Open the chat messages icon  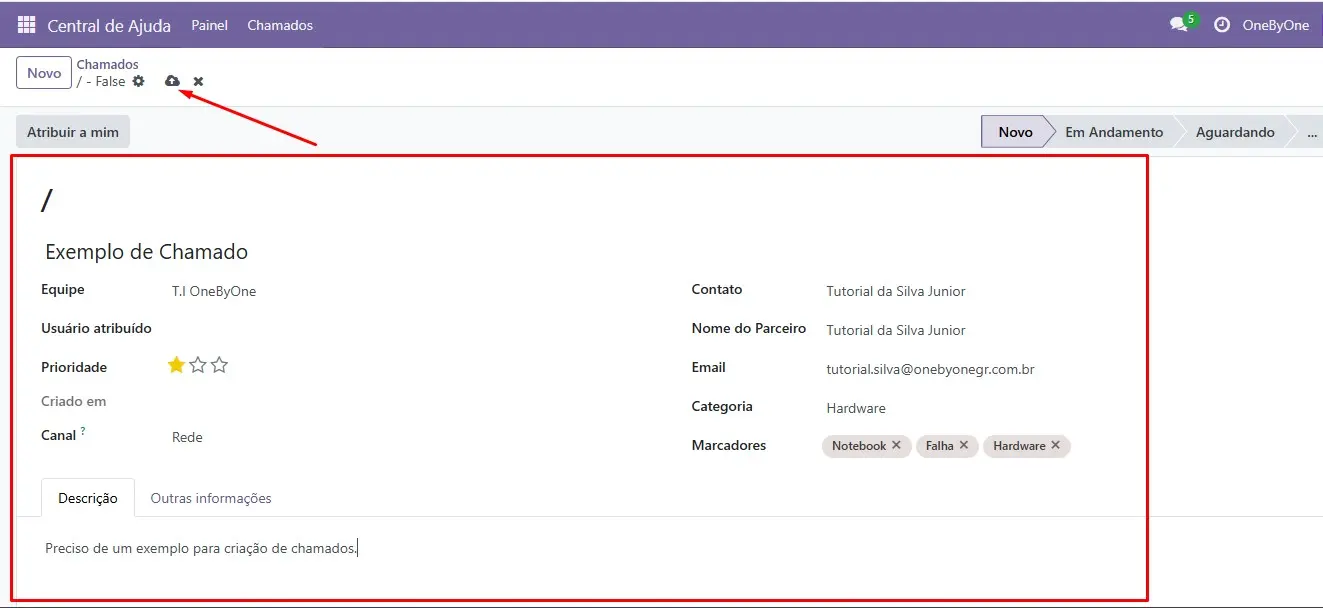click(1178, 25)
